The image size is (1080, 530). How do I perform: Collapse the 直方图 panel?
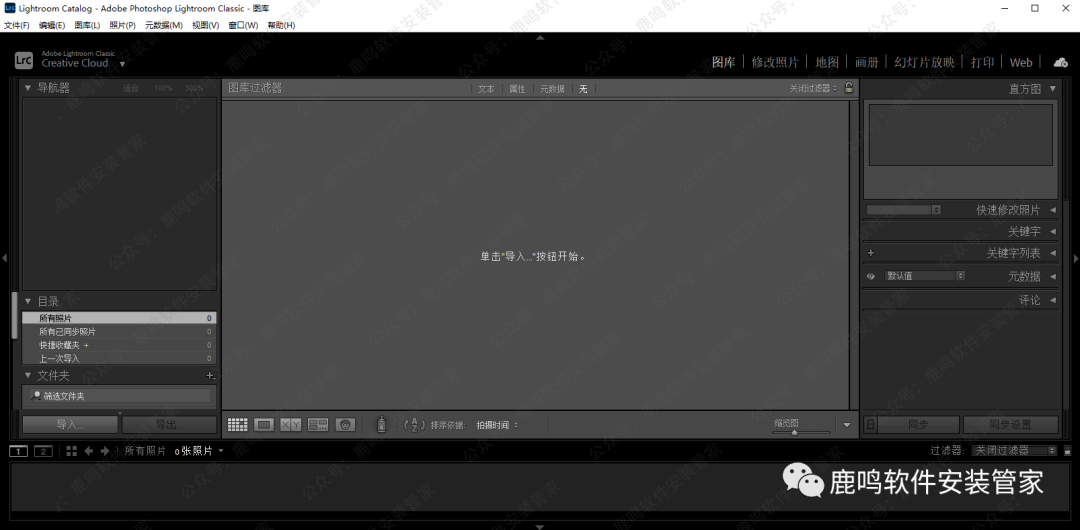coord(1052,88)
